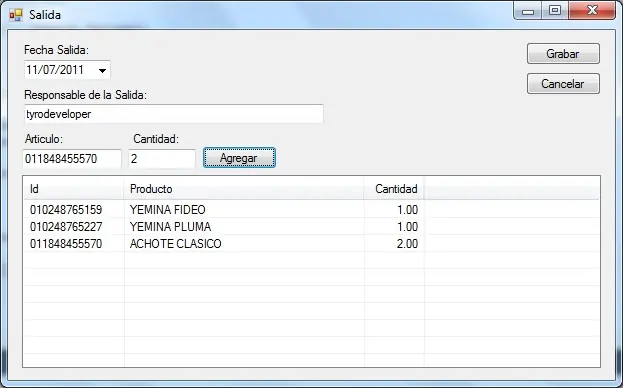This screenshot has width=623, height=388.
Task: Click the YEMINA PLUMA product cell
Action: (x=170, y=227)
